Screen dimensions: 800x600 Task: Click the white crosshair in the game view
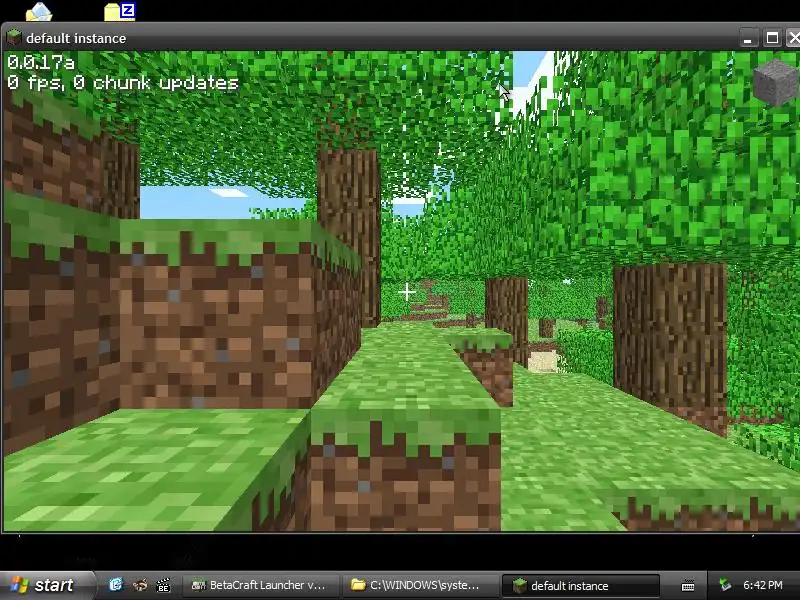coord(407,292)
